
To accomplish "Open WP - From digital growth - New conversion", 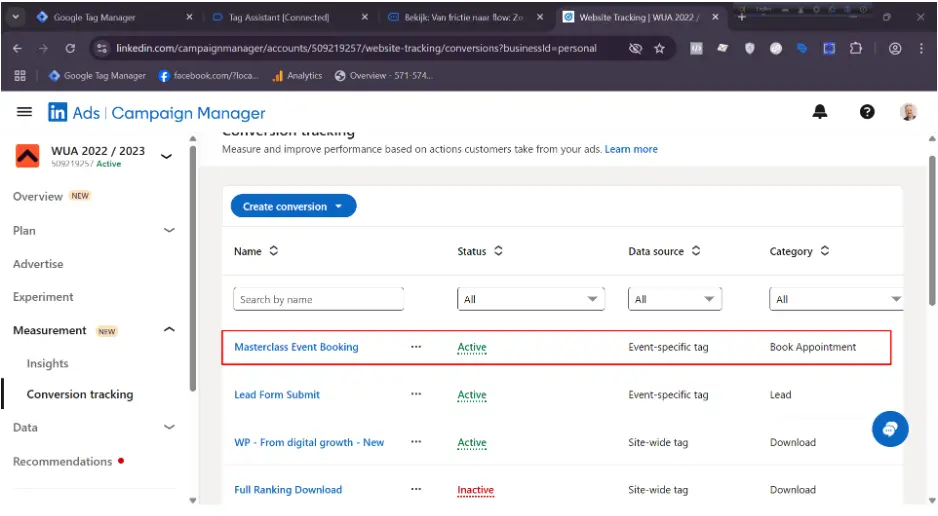I will [x=309, y=442].
